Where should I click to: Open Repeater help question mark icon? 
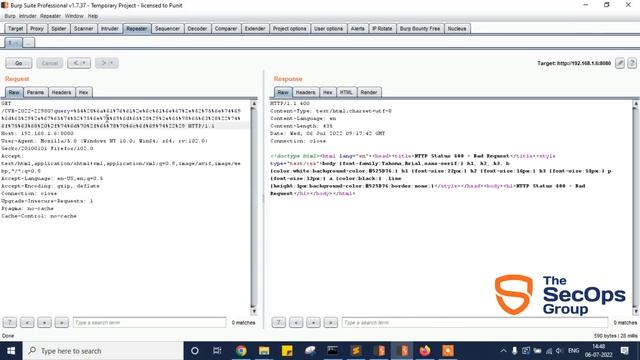(x=632, y=63)
